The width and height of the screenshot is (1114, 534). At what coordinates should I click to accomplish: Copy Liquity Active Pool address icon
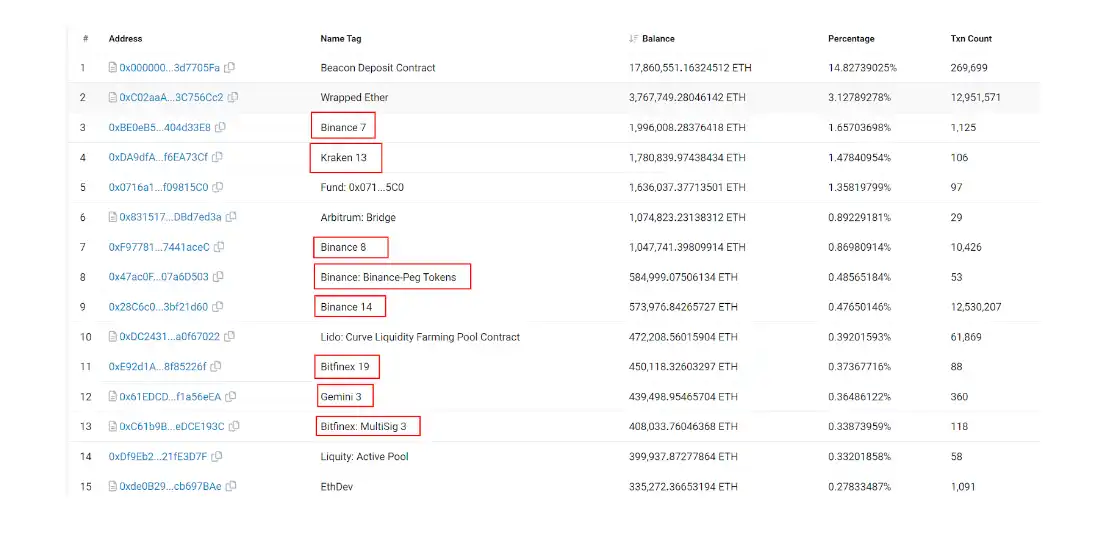(x=217, y=457)
